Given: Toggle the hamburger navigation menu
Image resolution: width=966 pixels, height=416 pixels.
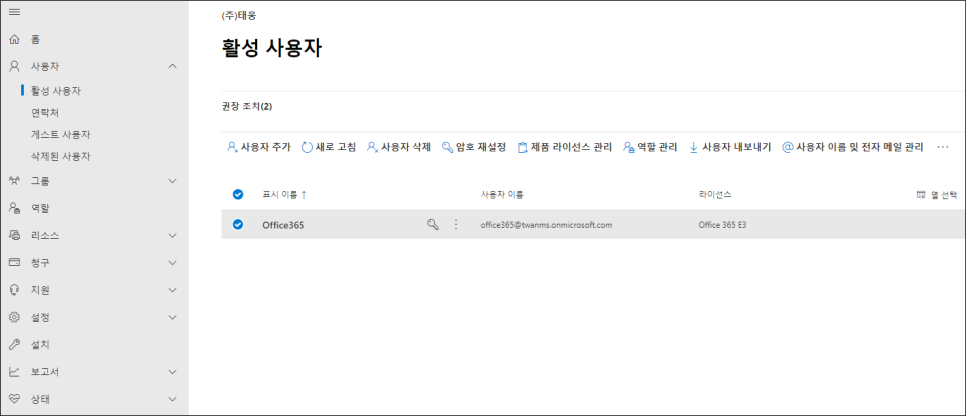Looking at the screenshot, I should point(14,12).
